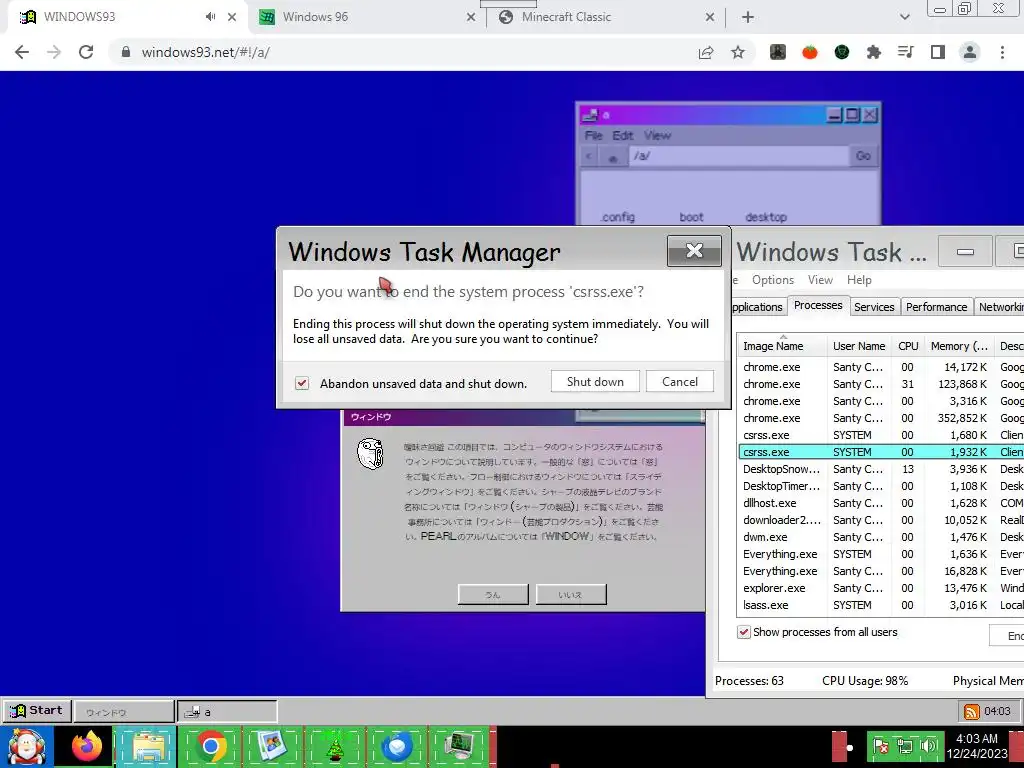Click the left button in the Japanese dialog
This screenshot has width=1024, height=768.
[493, 594]
